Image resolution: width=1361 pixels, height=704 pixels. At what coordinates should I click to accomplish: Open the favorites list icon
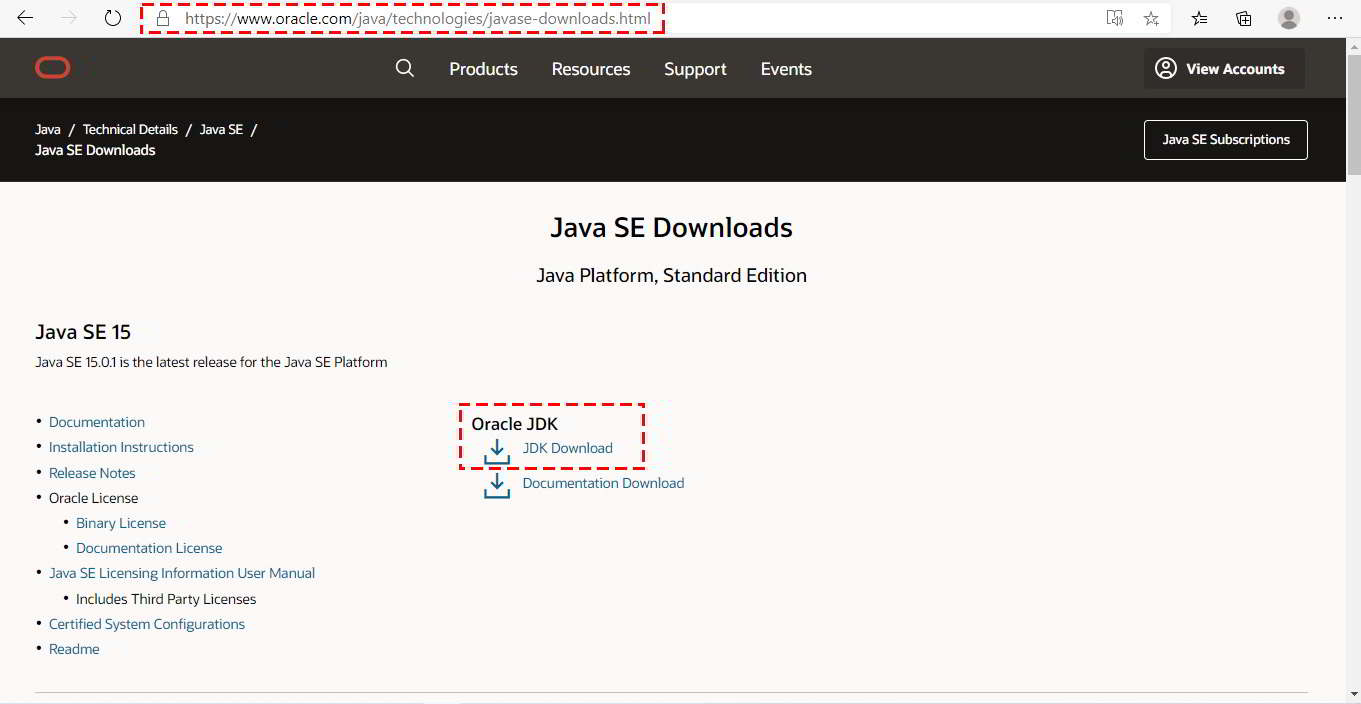click(1200, 18)
